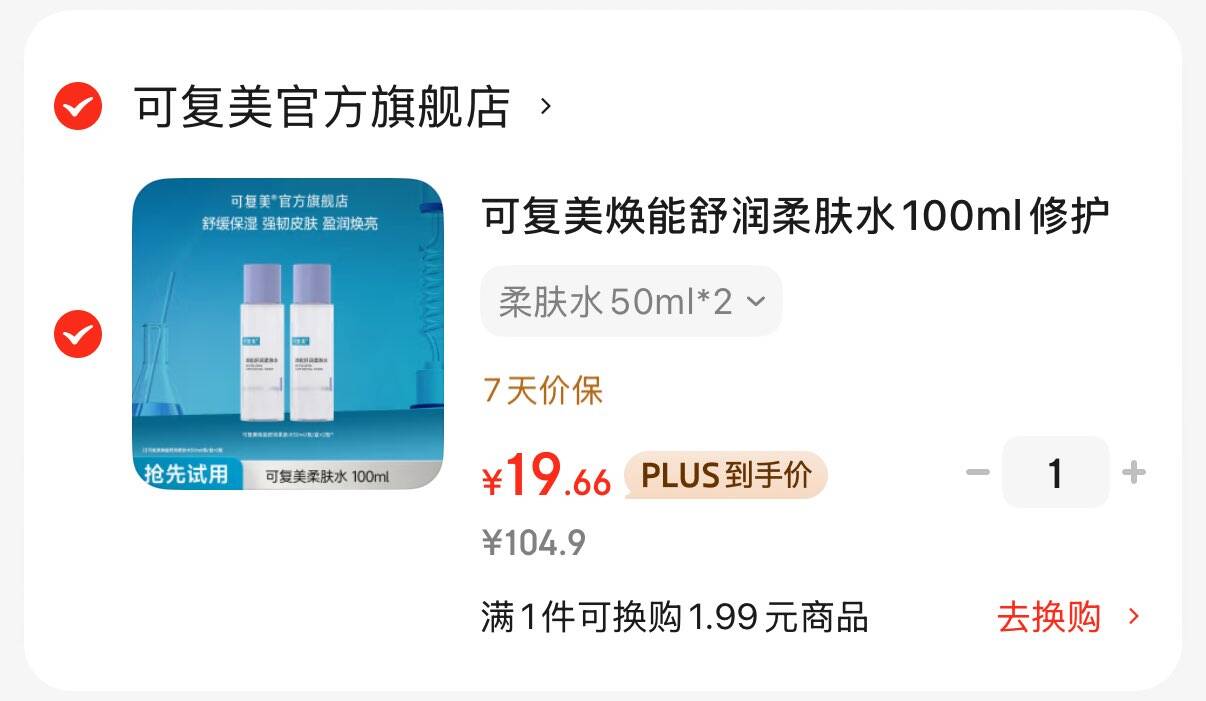Tap the red arrow after 去换购
Viewport: 1206px width, 701px height.
(x=1133, y=617)
